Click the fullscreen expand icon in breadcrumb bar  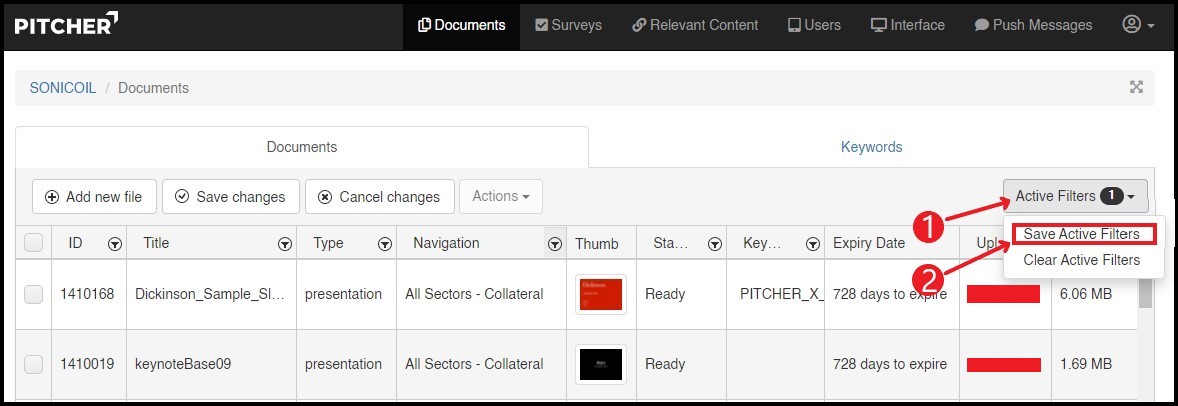(1136, 87)
